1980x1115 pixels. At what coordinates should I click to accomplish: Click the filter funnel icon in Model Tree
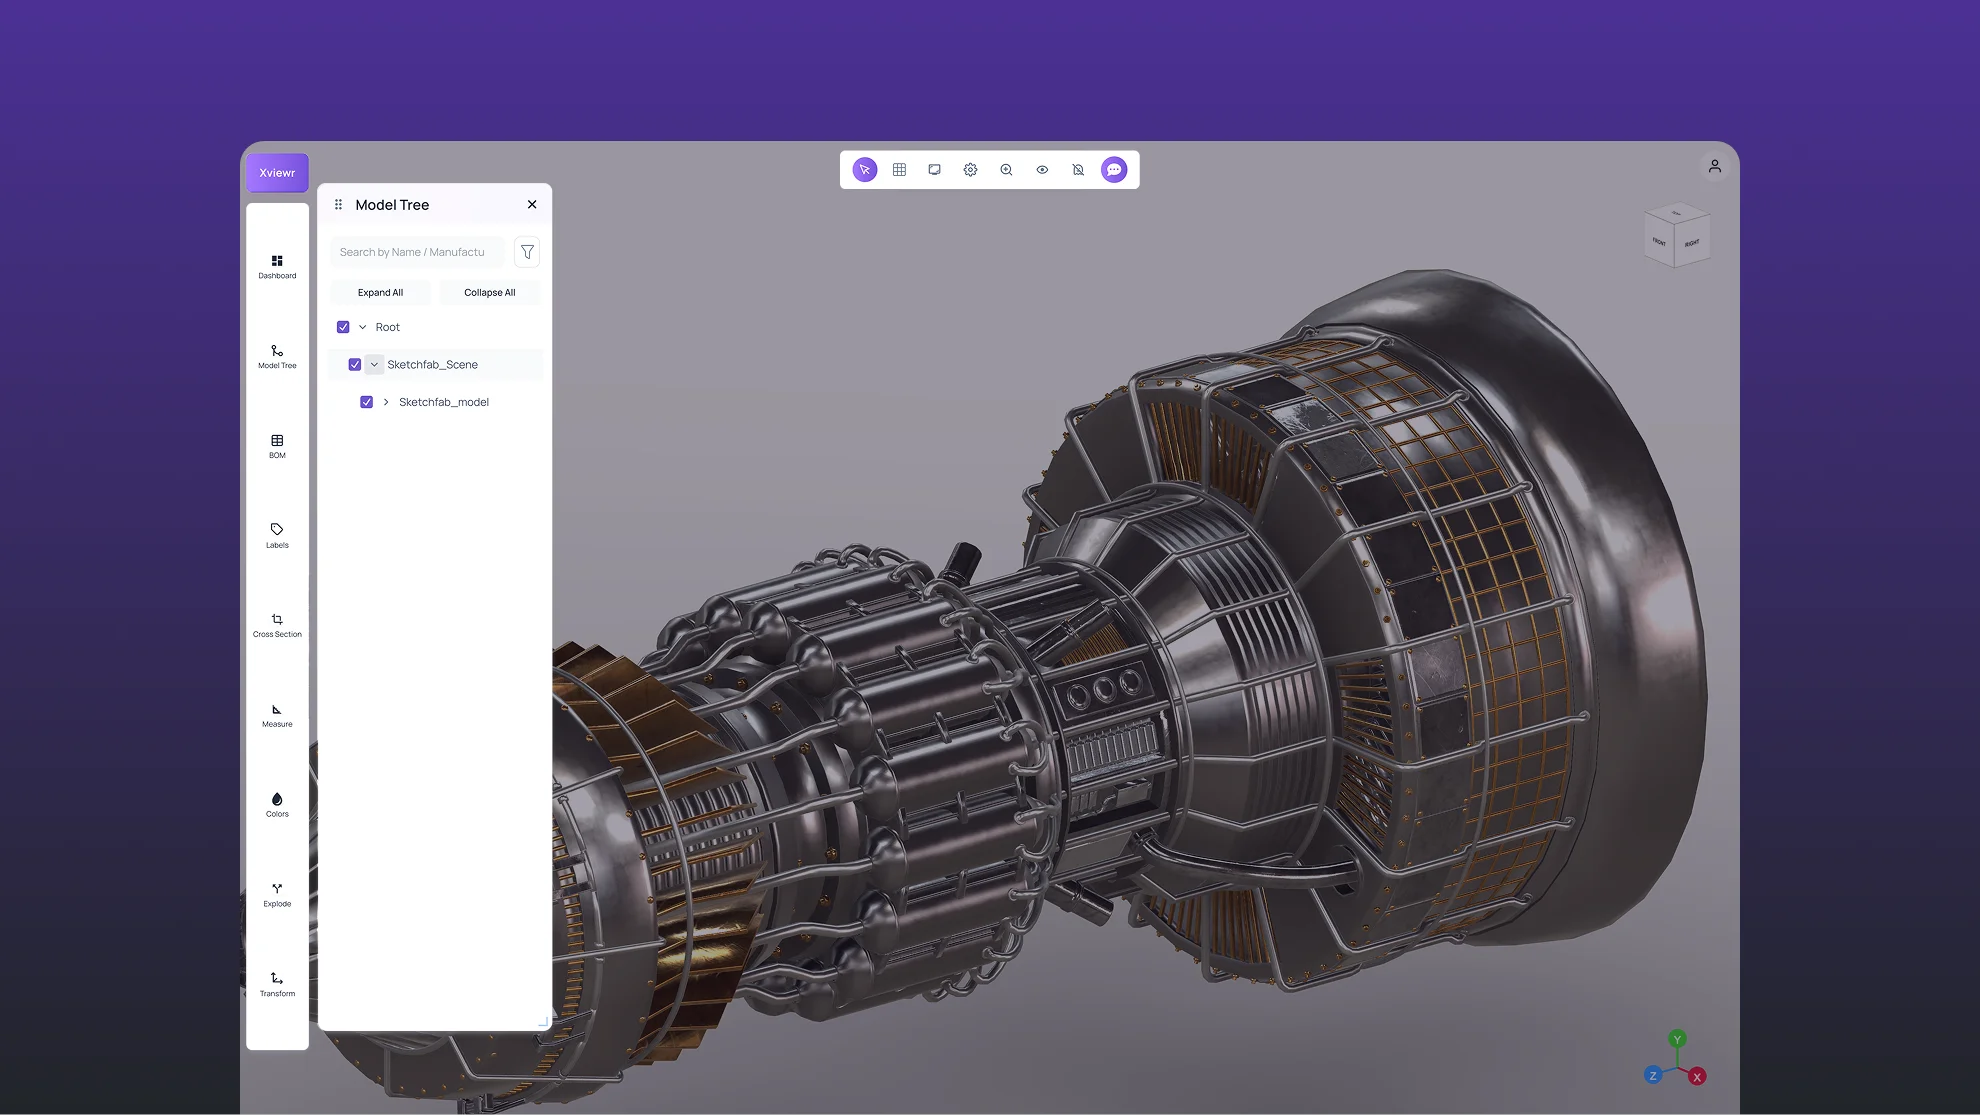click(x=527, y=252)
